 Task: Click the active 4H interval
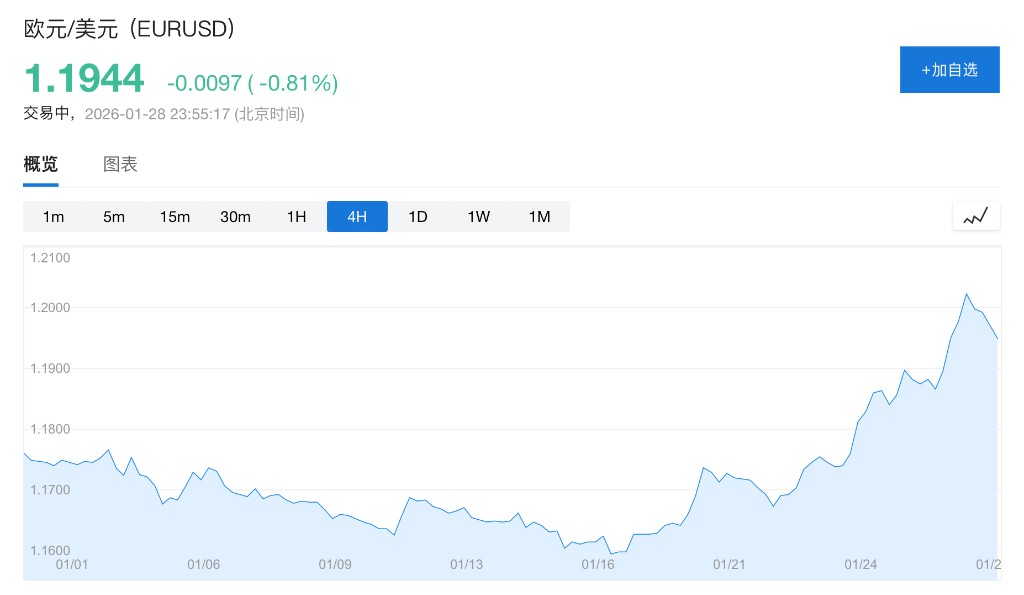[357, 217]
